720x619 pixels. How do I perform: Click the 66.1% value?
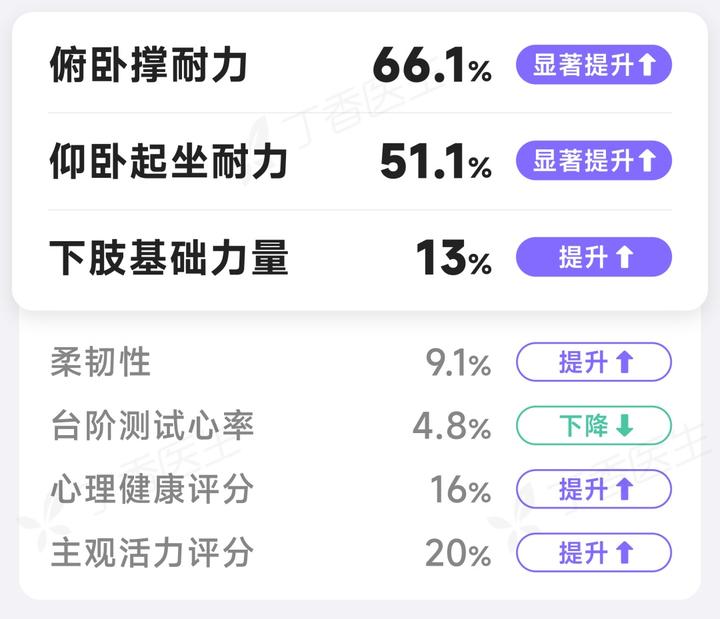coord(432,66)
